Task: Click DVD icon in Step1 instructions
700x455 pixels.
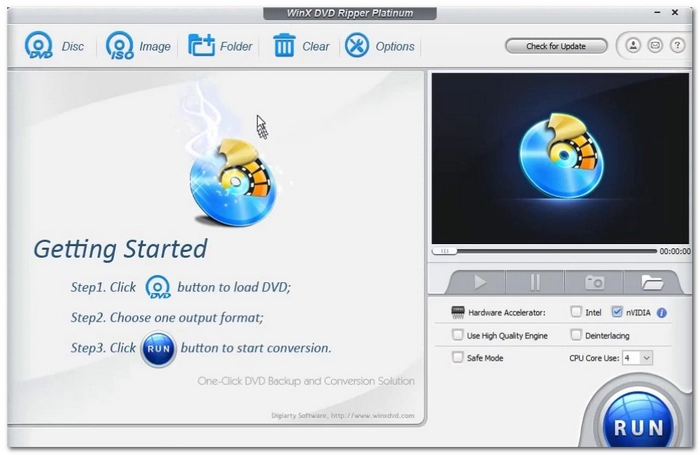Action: point(158,287)
